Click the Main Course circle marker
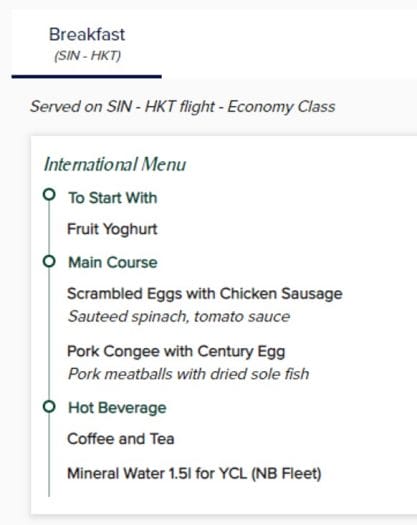 coord(49,261)
